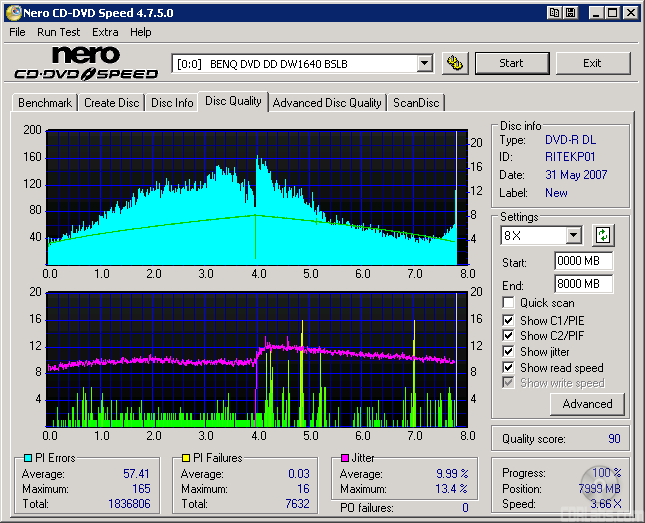
Task: Open the 8X speed dropdown
Action: (x=573, y=236)
